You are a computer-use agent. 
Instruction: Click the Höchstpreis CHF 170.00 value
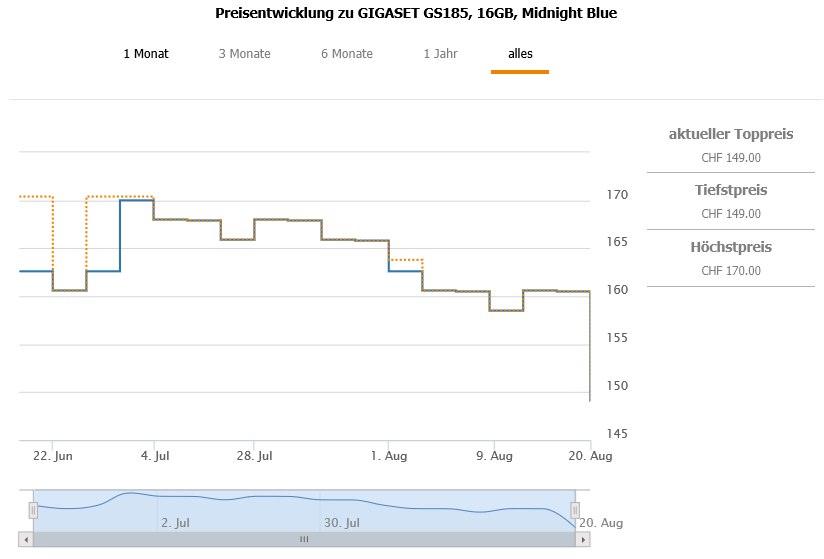(731, 271)
